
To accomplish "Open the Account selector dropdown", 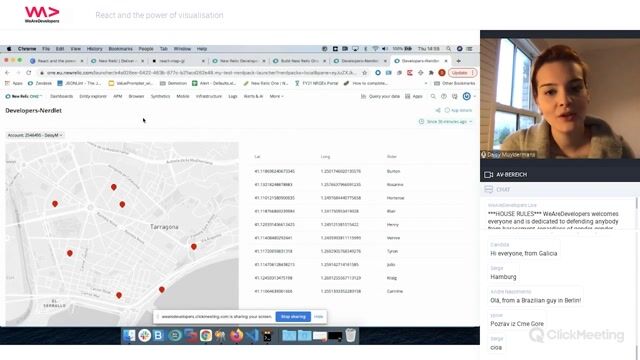I will 35,135.
